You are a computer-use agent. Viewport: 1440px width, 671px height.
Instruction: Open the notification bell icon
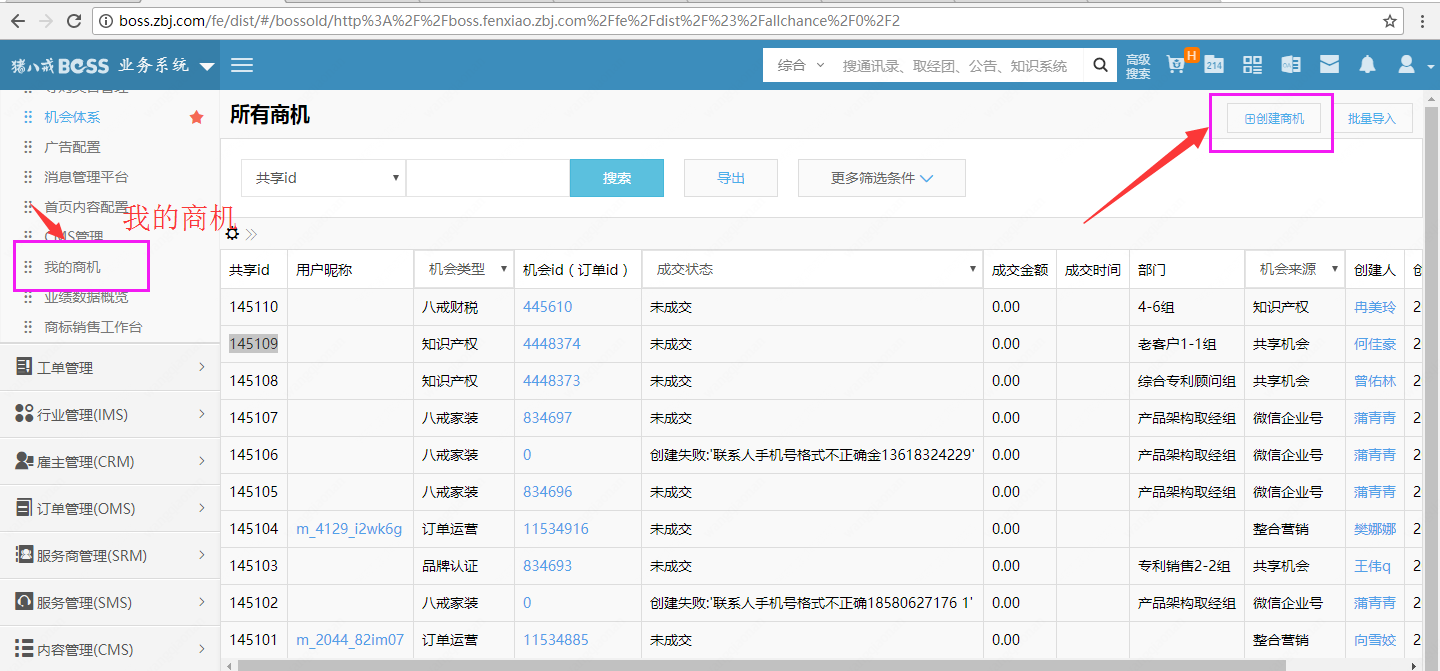pos(1367,64)
